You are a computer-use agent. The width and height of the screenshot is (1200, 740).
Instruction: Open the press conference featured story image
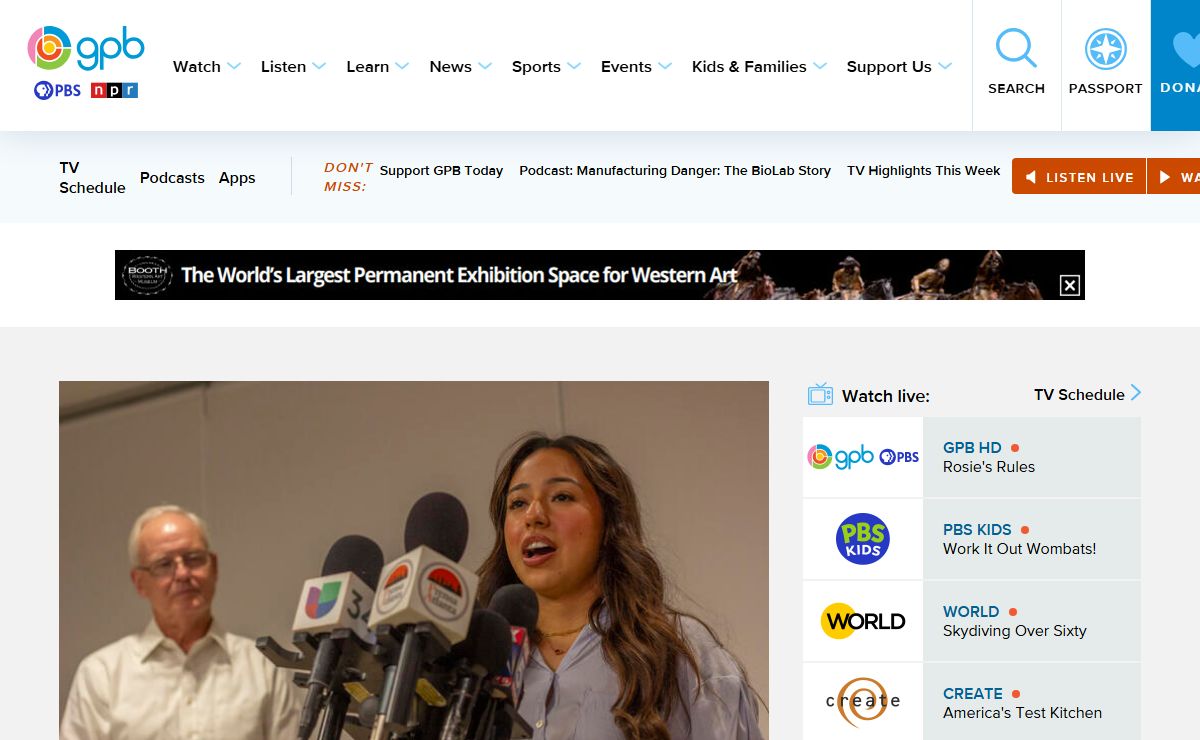[x=414, y=560]
